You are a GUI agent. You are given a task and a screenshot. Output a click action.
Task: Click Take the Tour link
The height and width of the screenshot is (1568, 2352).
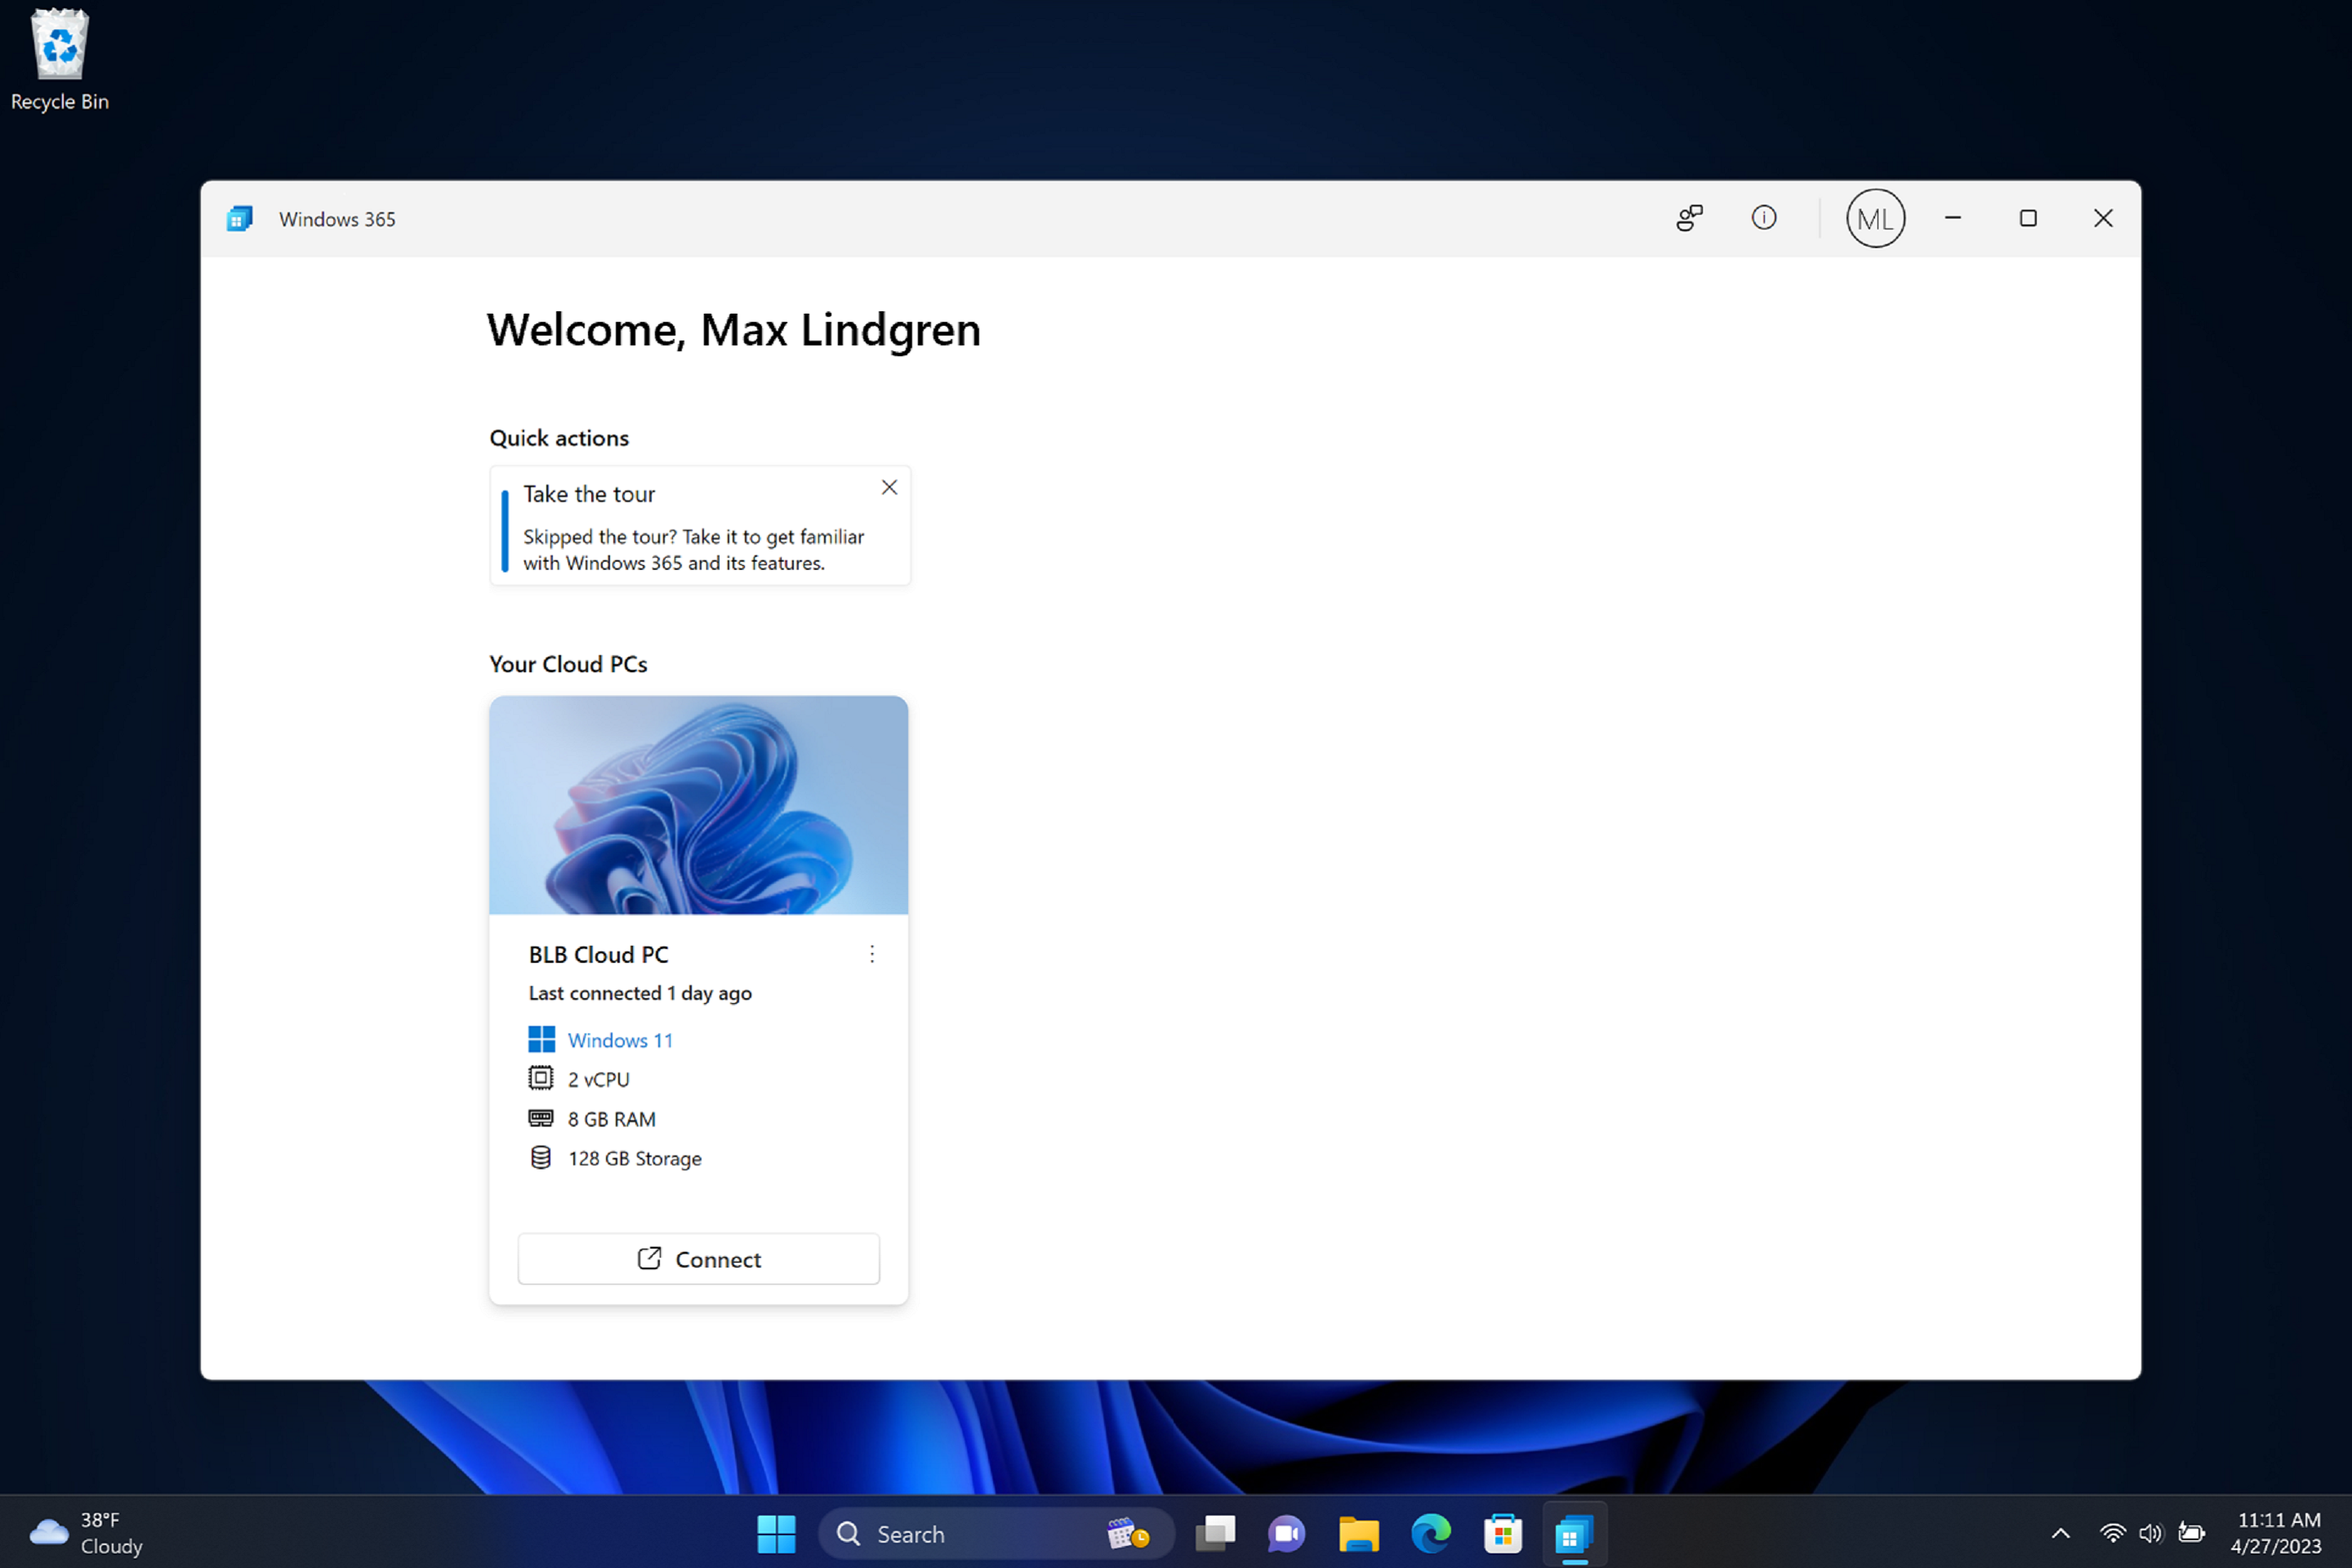coord(590,493)
